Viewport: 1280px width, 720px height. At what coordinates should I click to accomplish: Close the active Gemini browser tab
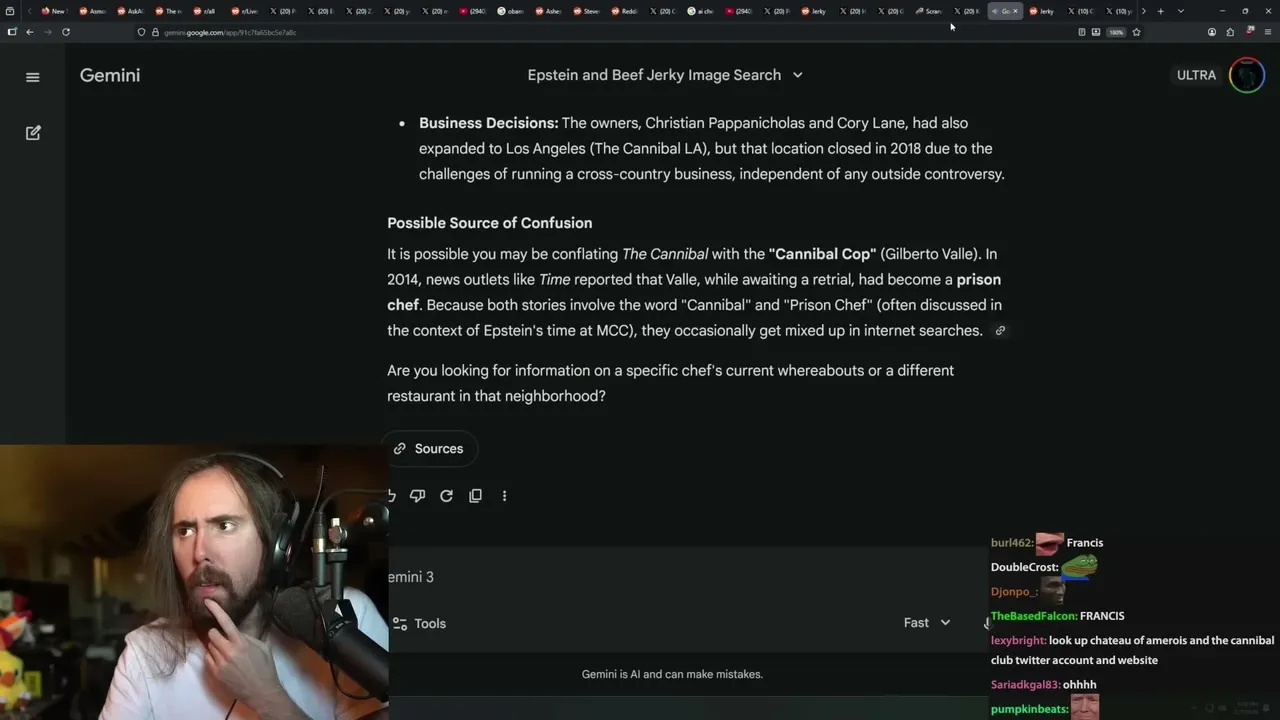click(1015, 11)
